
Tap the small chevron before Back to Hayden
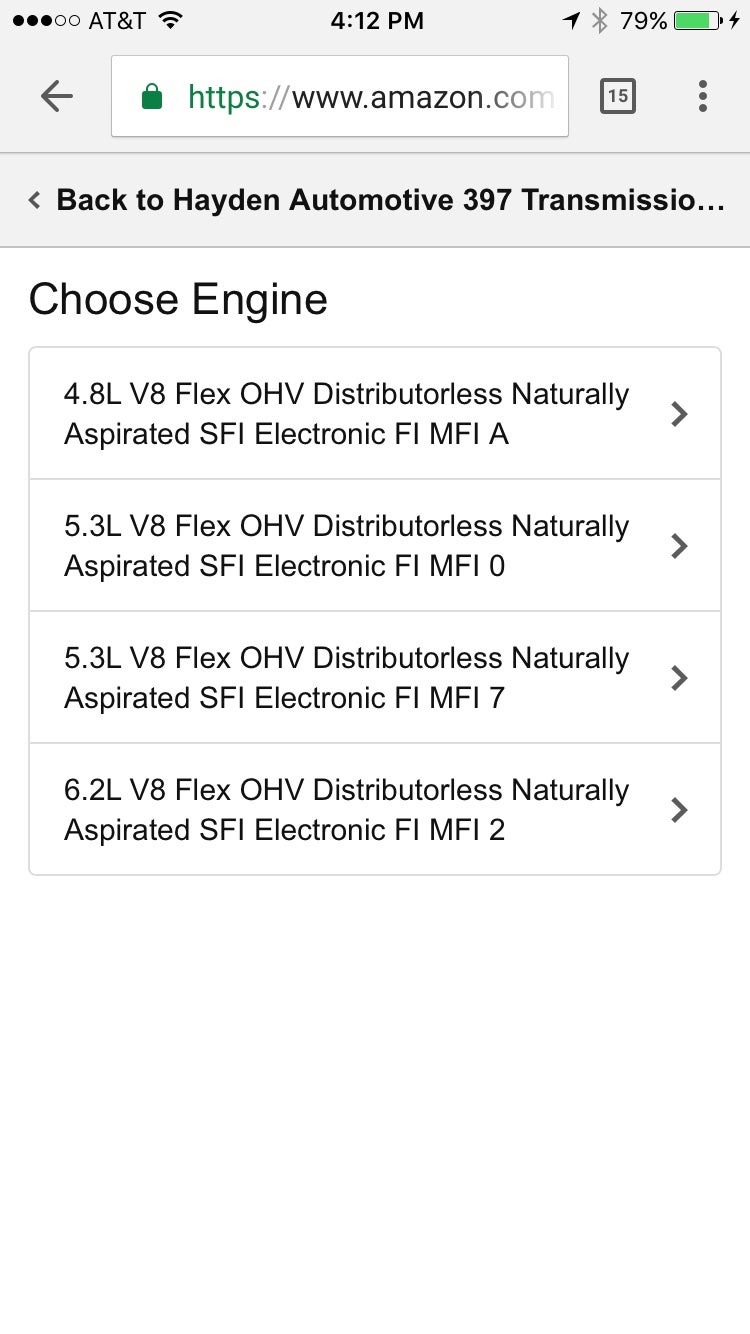click(35, 200)
